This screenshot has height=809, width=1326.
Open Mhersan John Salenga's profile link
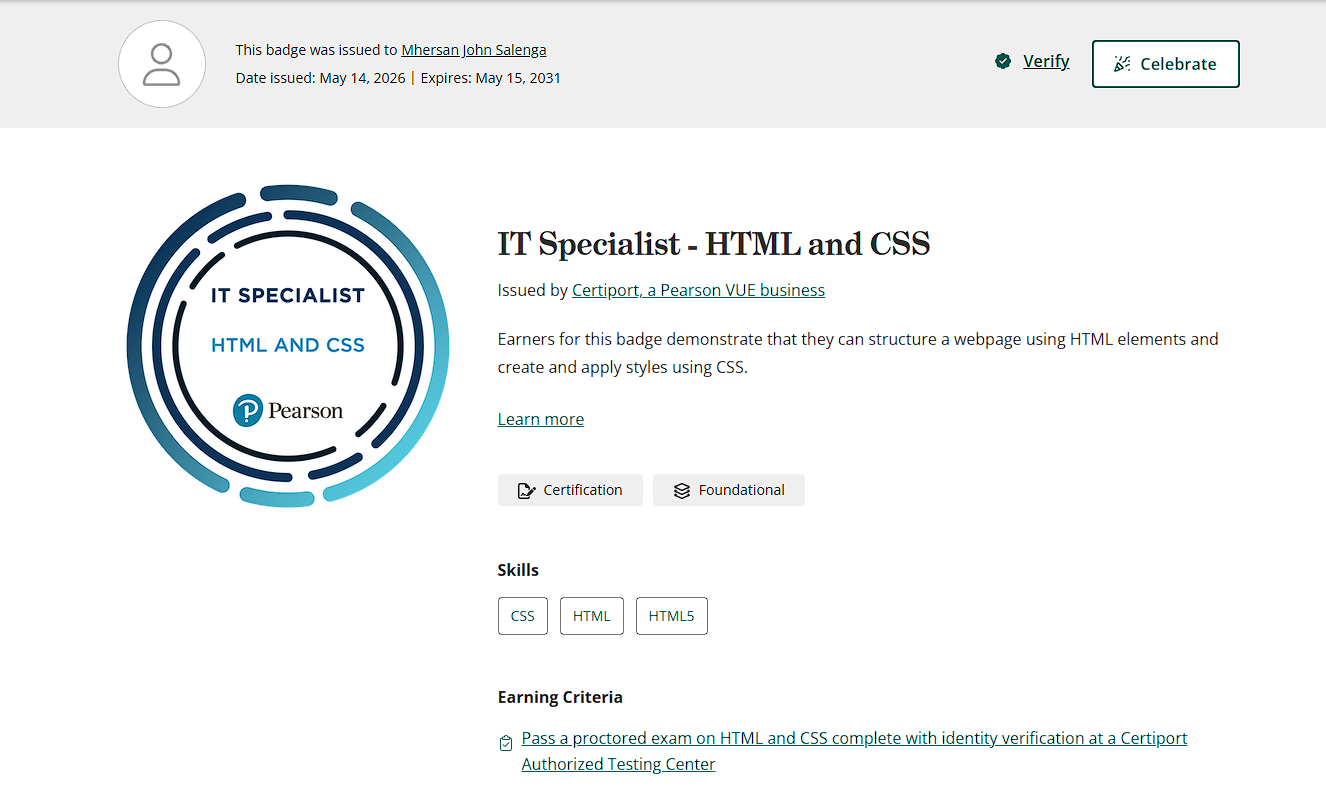click(474, 50)
